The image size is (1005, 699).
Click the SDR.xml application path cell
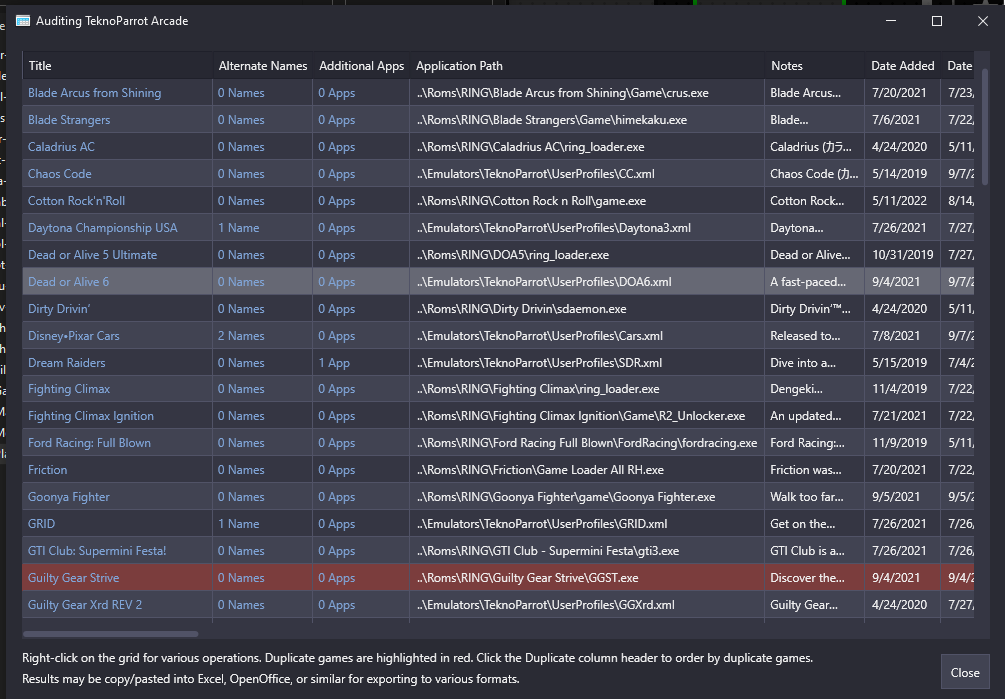pos(586,362)
